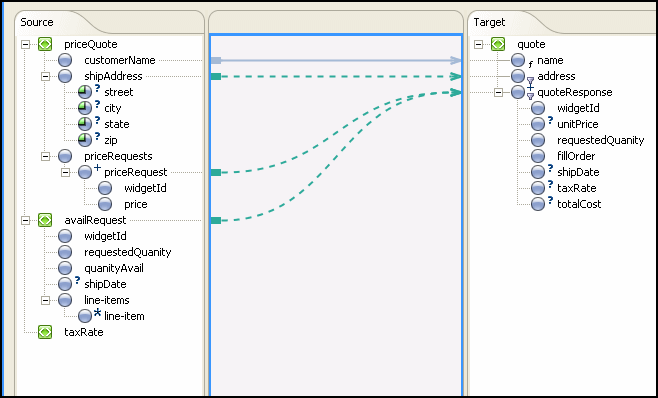Click the unitPrice element icon

[538, 124]
